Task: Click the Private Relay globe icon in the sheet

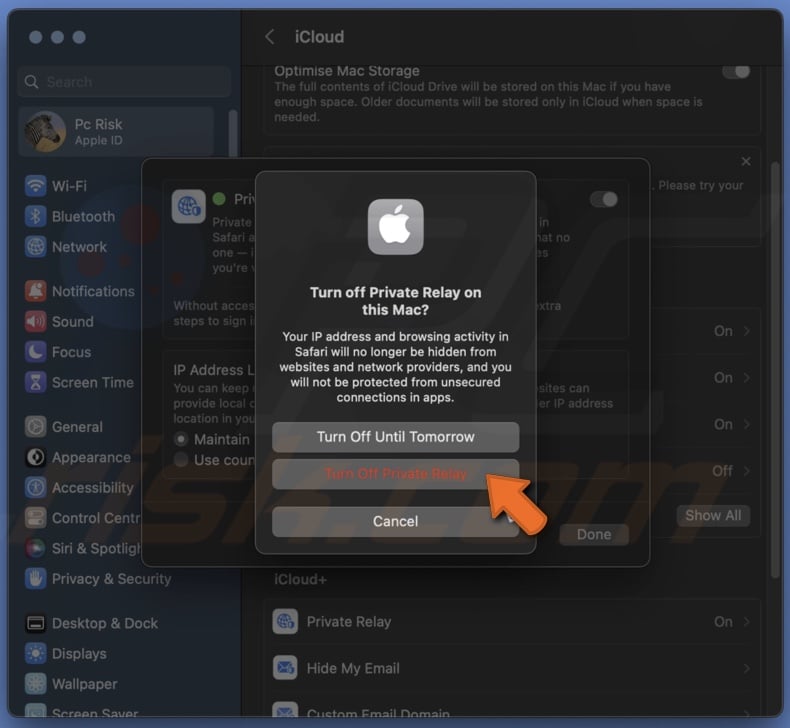Action: click(188, 206)
